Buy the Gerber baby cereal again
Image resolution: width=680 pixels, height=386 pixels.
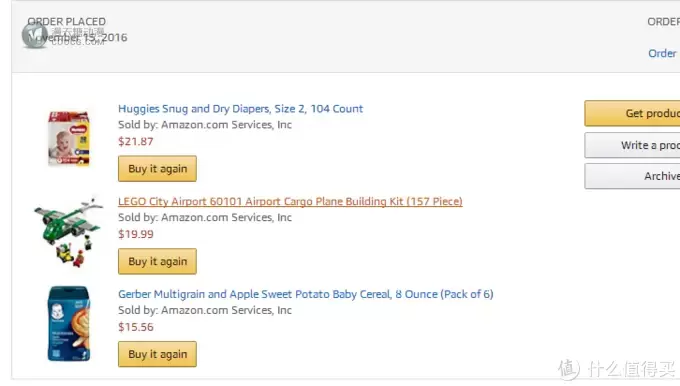(157, 354)
